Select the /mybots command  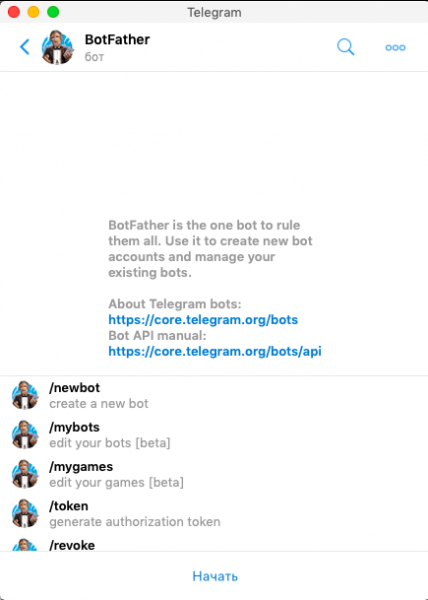click(x=214, y=435)
